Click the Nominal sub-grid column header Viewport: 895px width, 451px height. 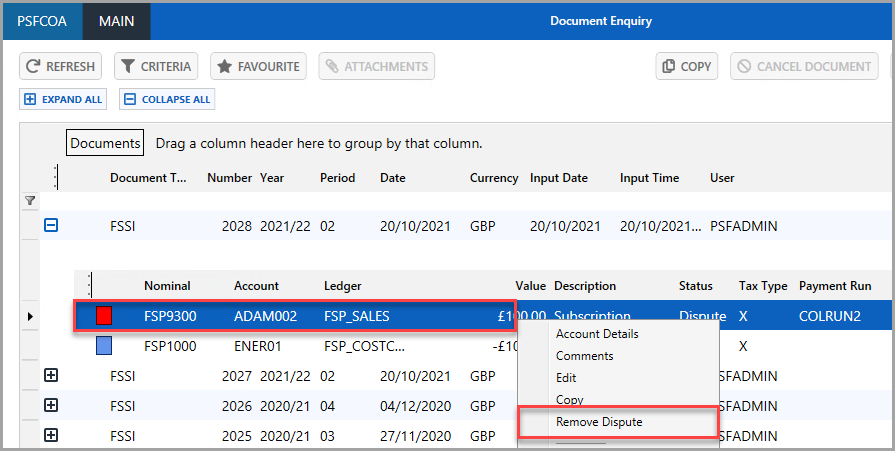tap(167, 286)
